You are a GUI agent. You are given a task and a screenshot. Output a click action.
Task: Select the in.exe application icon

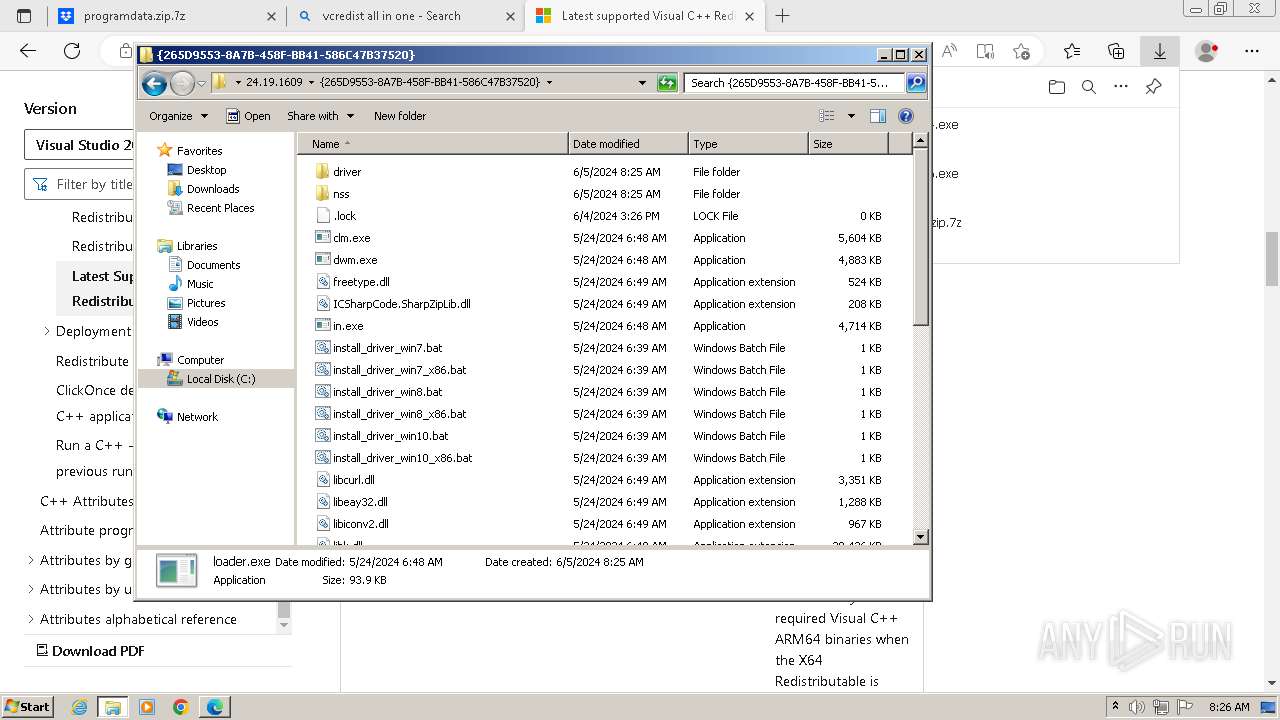click(x=322, y=326)
